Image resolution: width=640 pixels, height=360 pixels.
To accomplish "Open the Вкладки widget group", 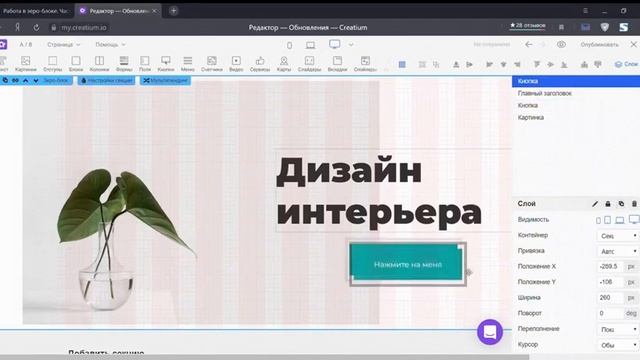I will [x=338, y=64].
